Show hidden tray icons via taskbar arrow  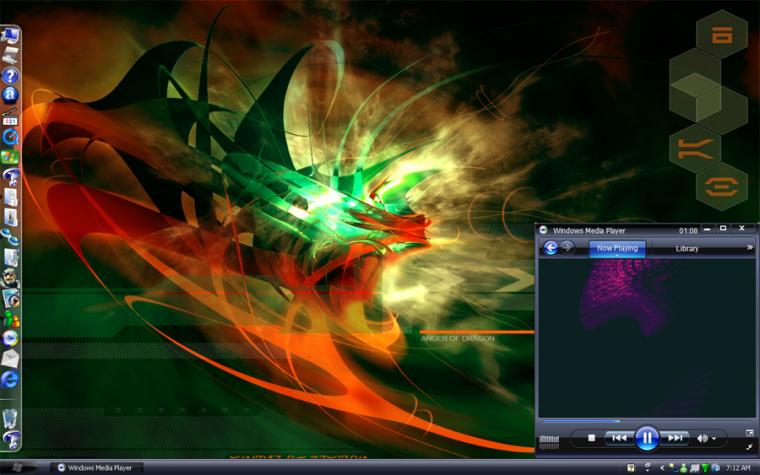pyautogui.click(x=661, y=468)
